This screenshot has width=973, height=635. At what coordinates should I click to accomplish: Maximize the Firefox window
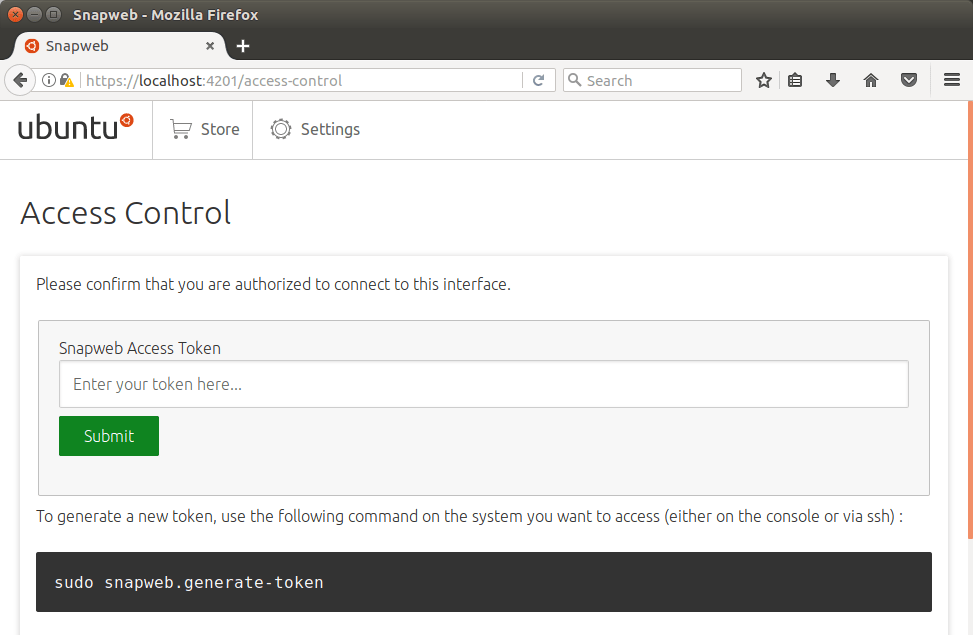pos(54,14)
